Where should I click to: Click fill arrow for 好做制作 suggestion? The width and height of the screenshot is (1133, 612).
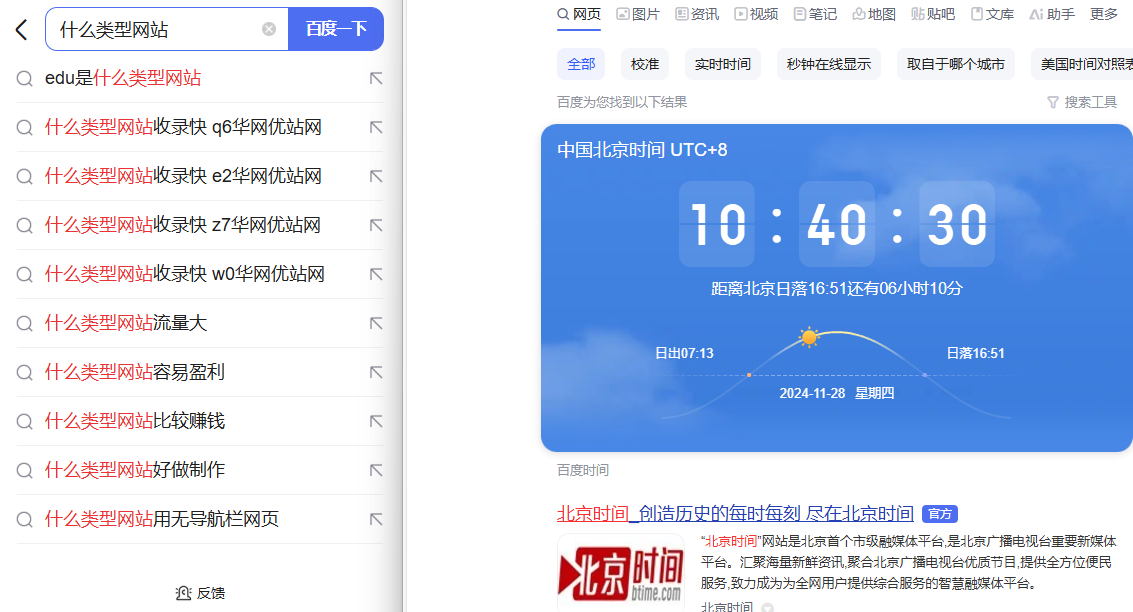[376, 470]
